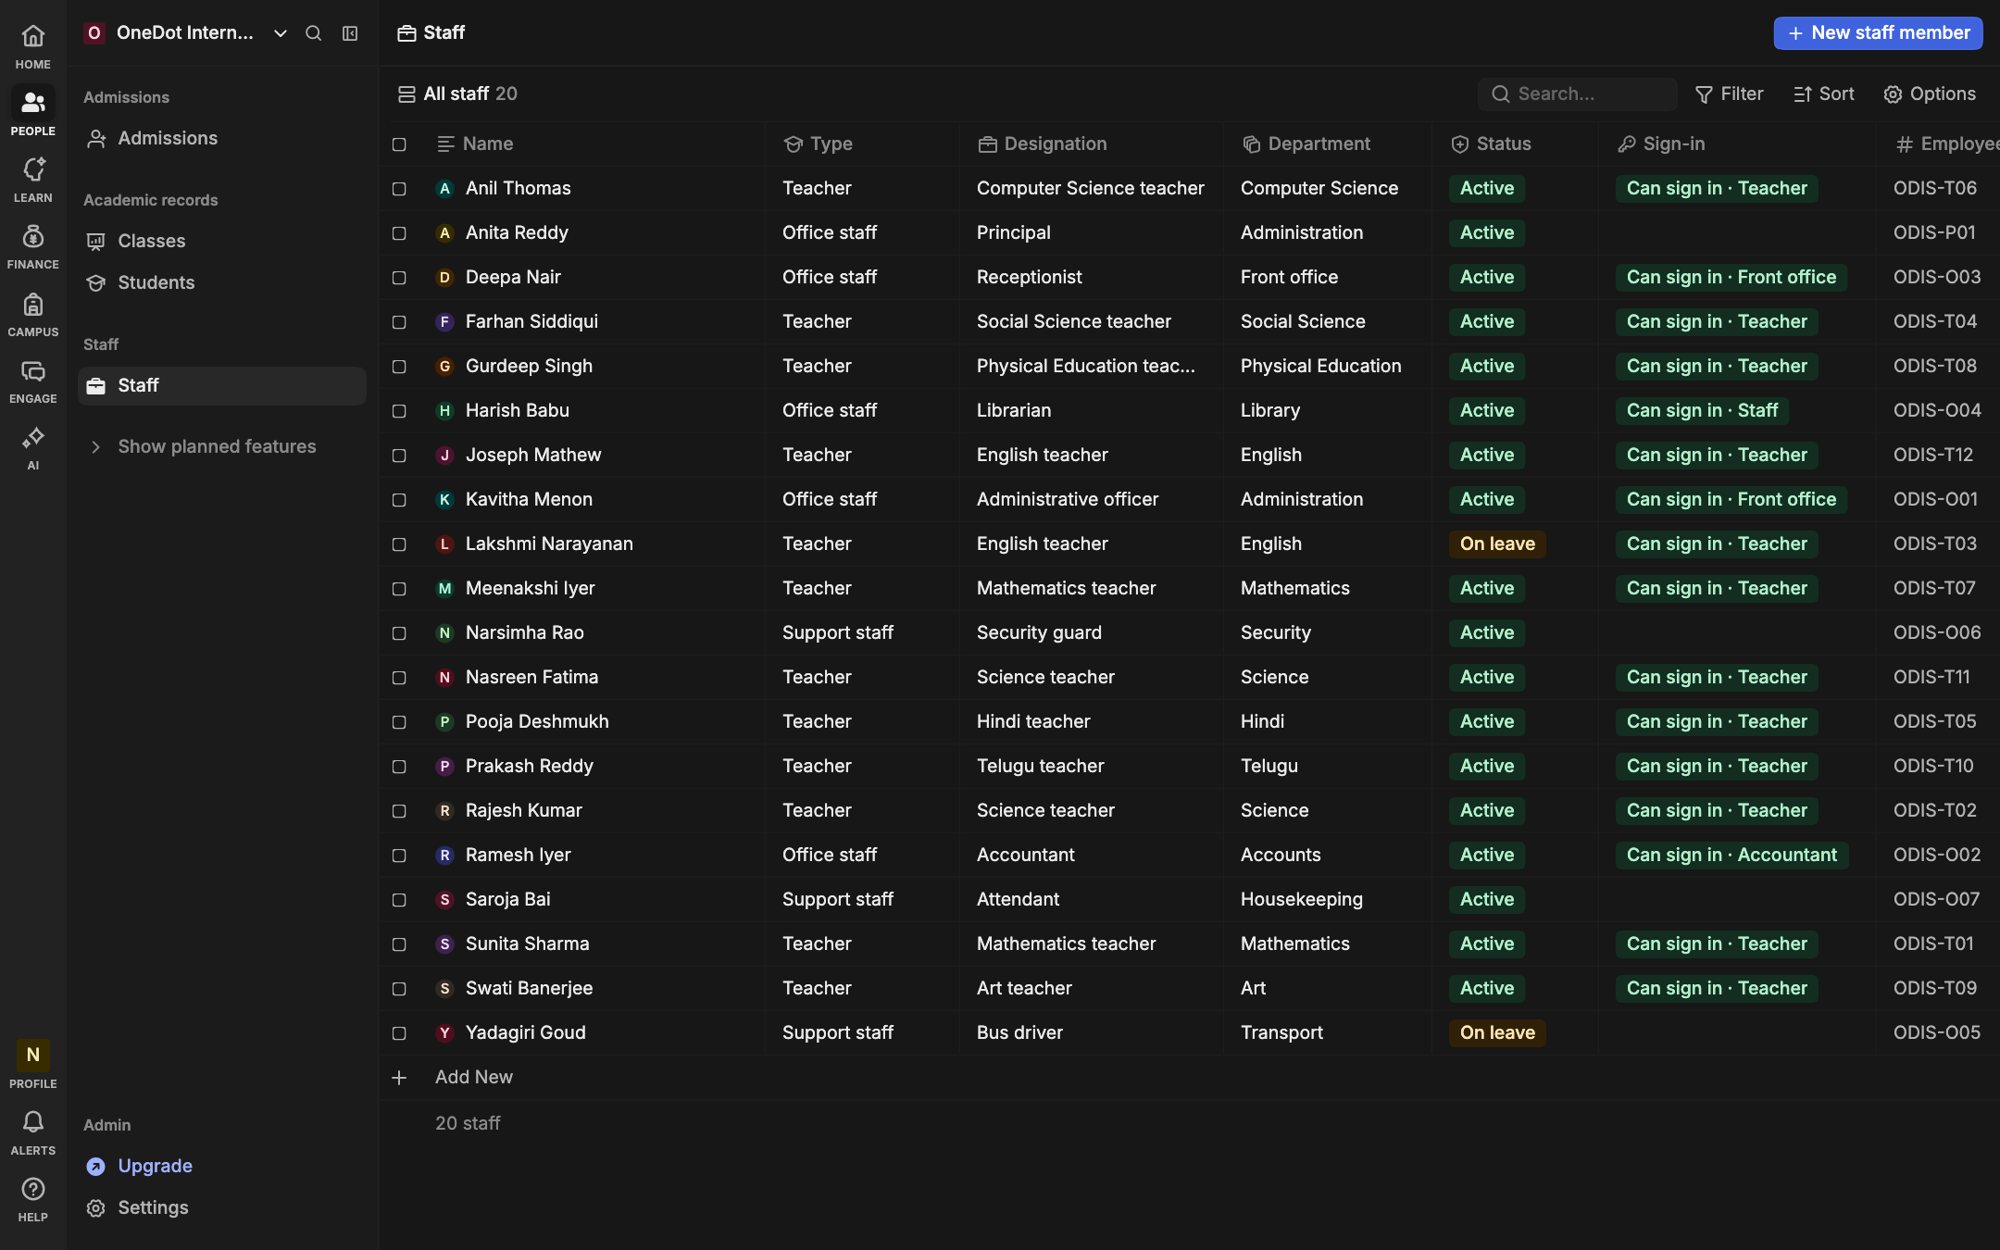
Task: Click the OneDot workspace logo
Action: [94, 33]
